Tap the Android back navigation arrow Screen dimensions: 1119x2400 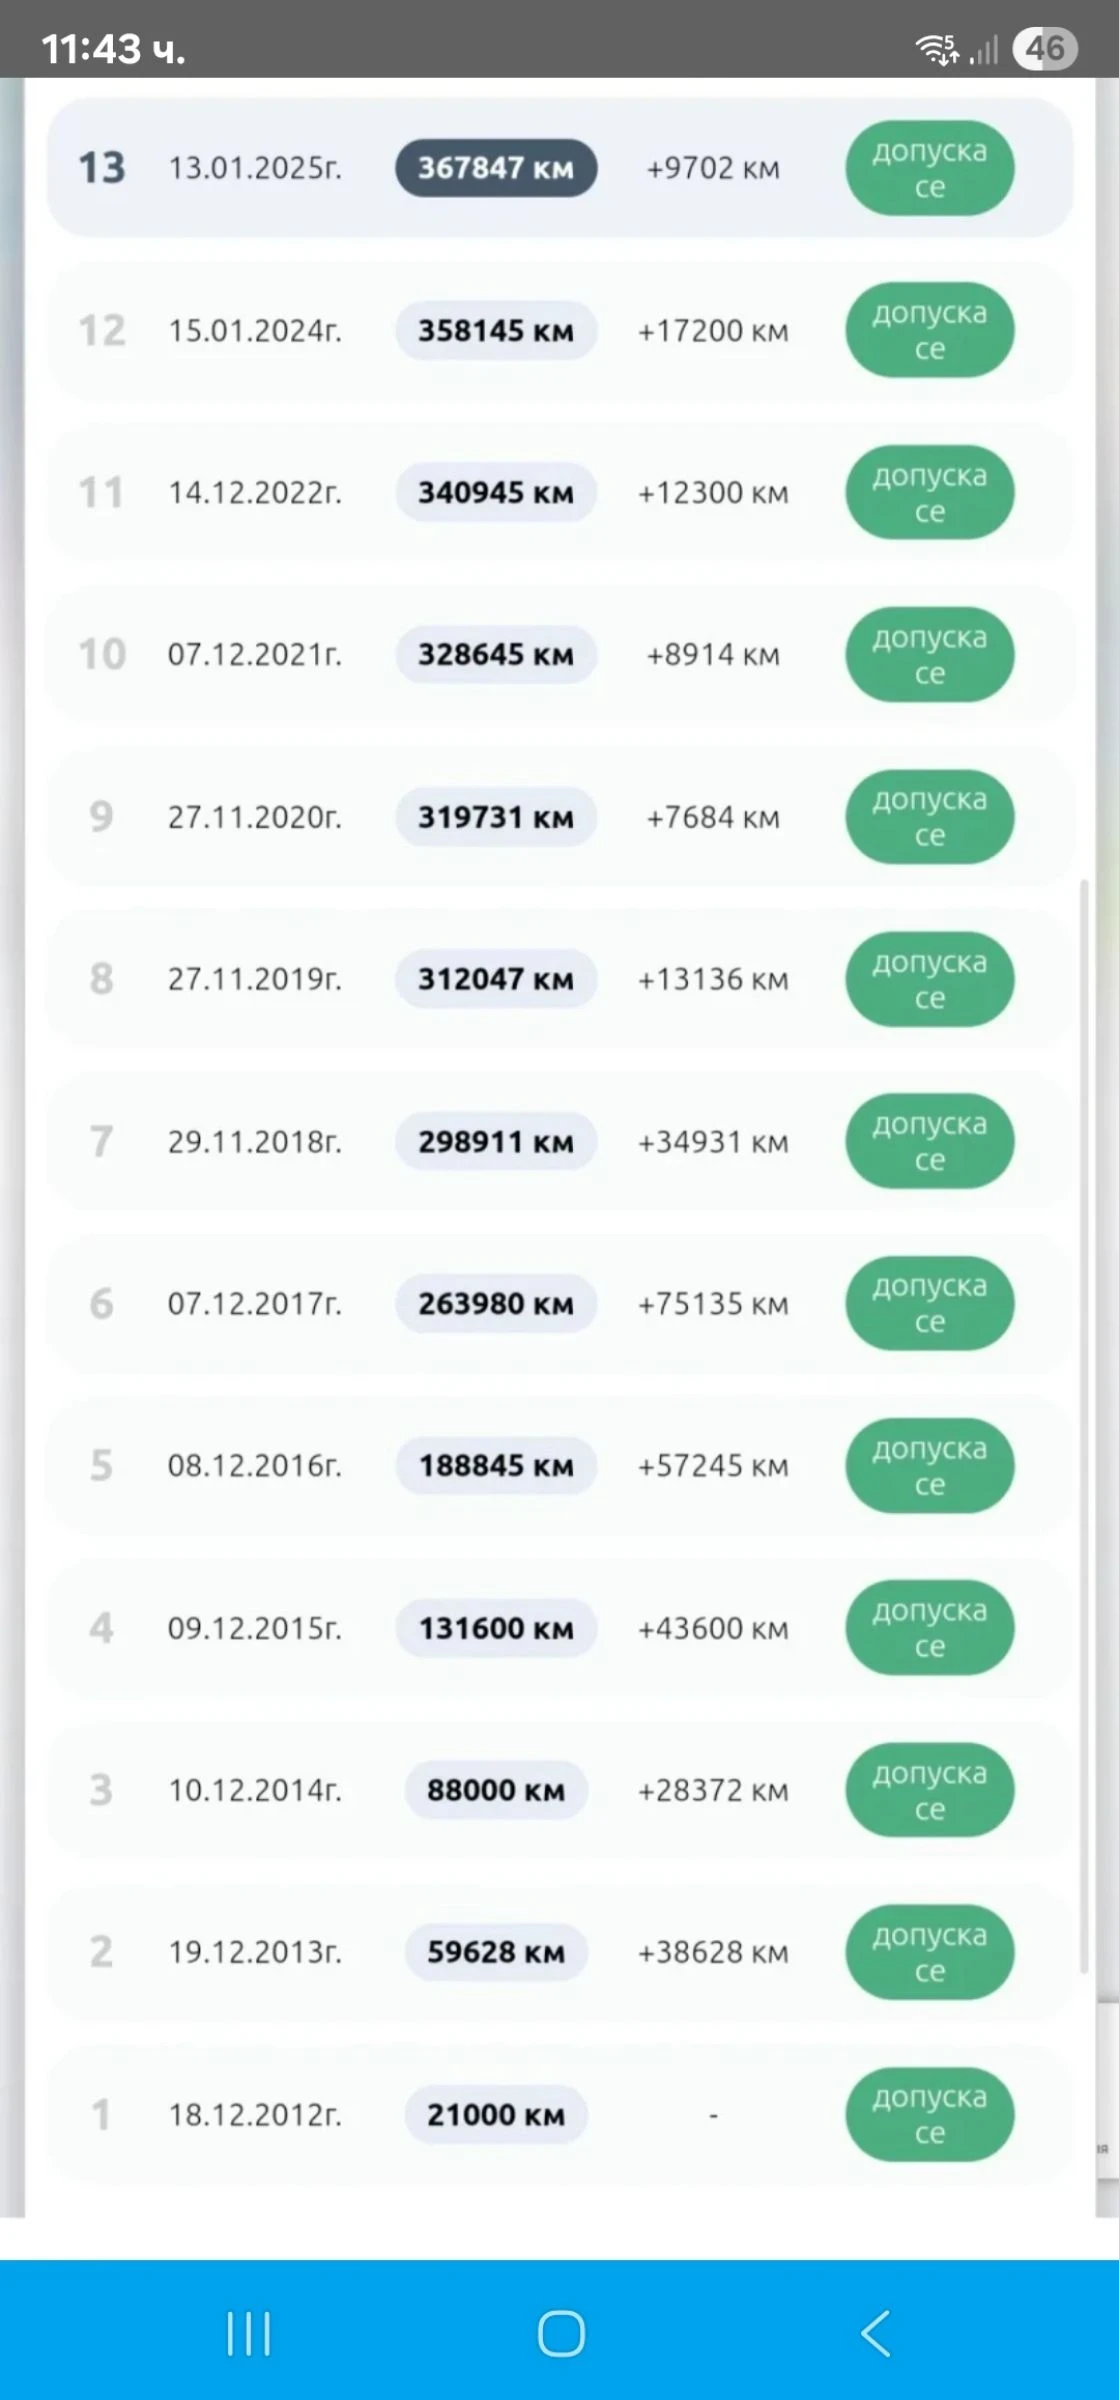pos(875,2334)
